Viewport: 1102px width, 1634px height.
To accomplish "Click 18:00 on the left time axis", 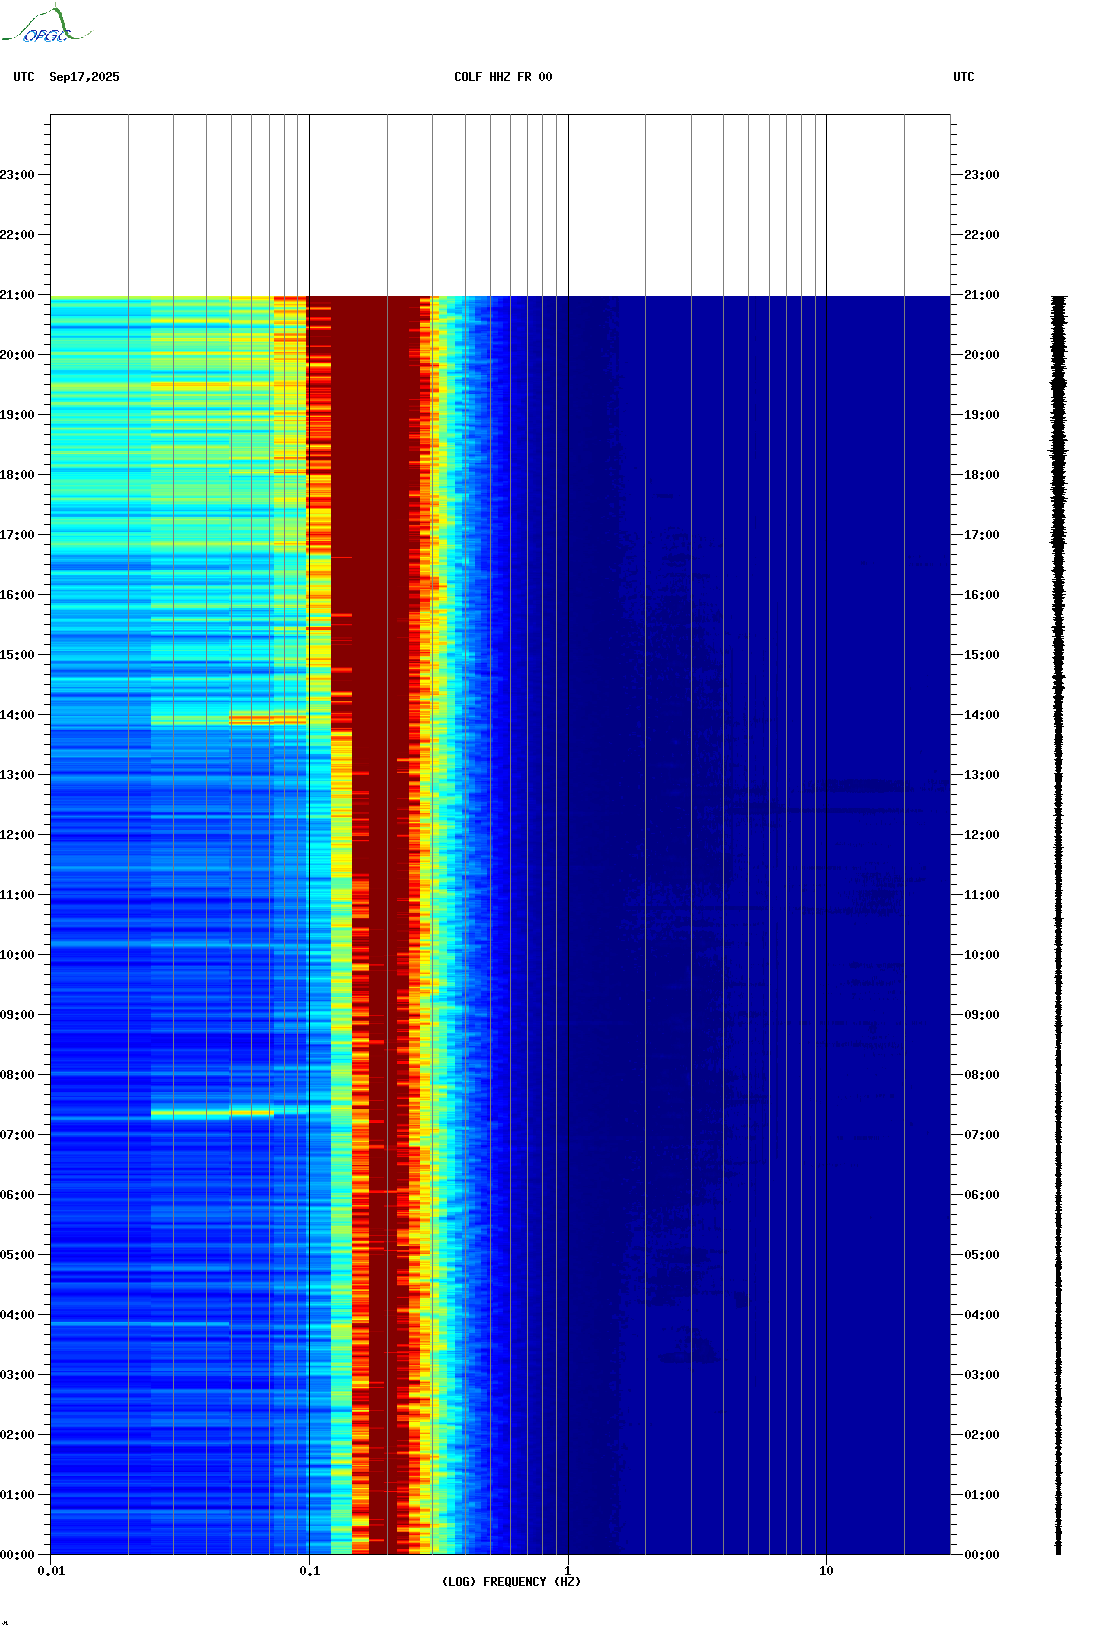I will [x=17, y=475].
